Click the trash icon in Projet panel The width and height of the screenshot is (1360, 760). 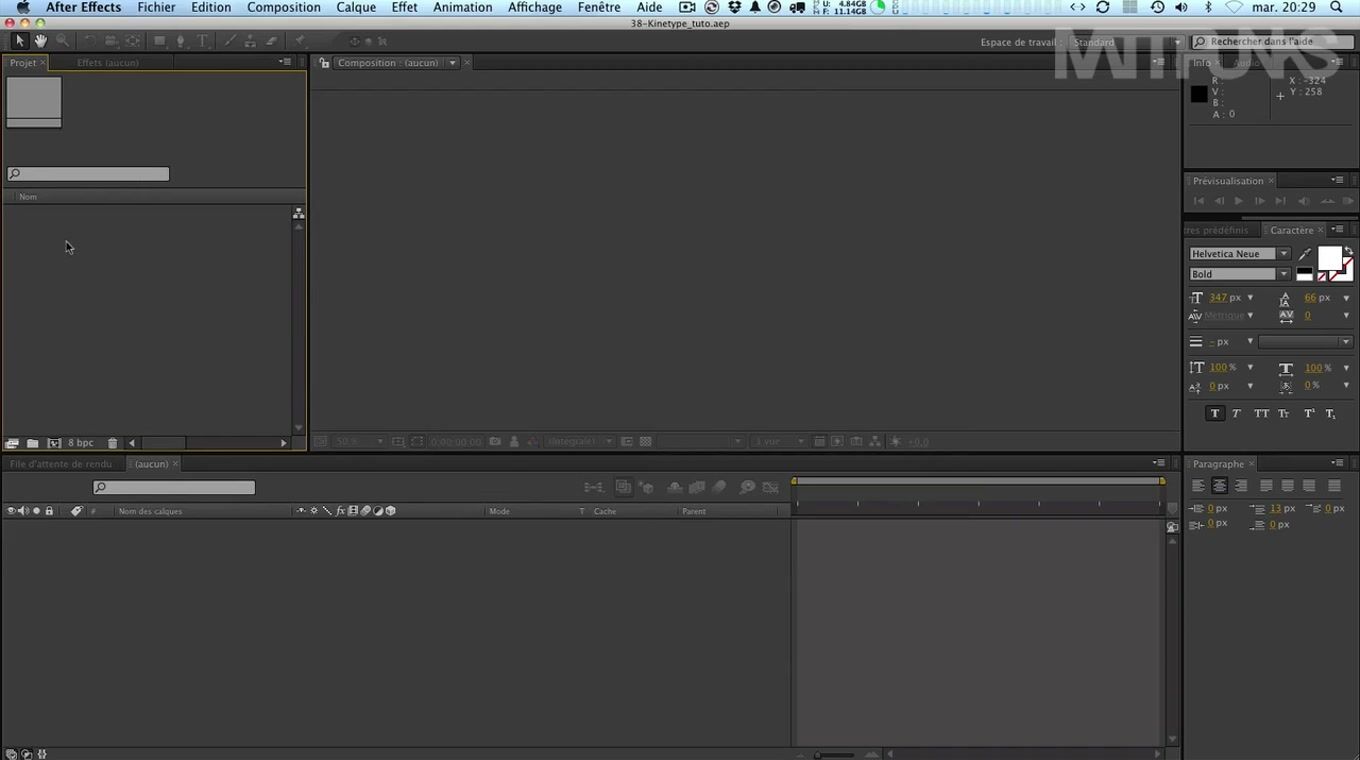112,443
